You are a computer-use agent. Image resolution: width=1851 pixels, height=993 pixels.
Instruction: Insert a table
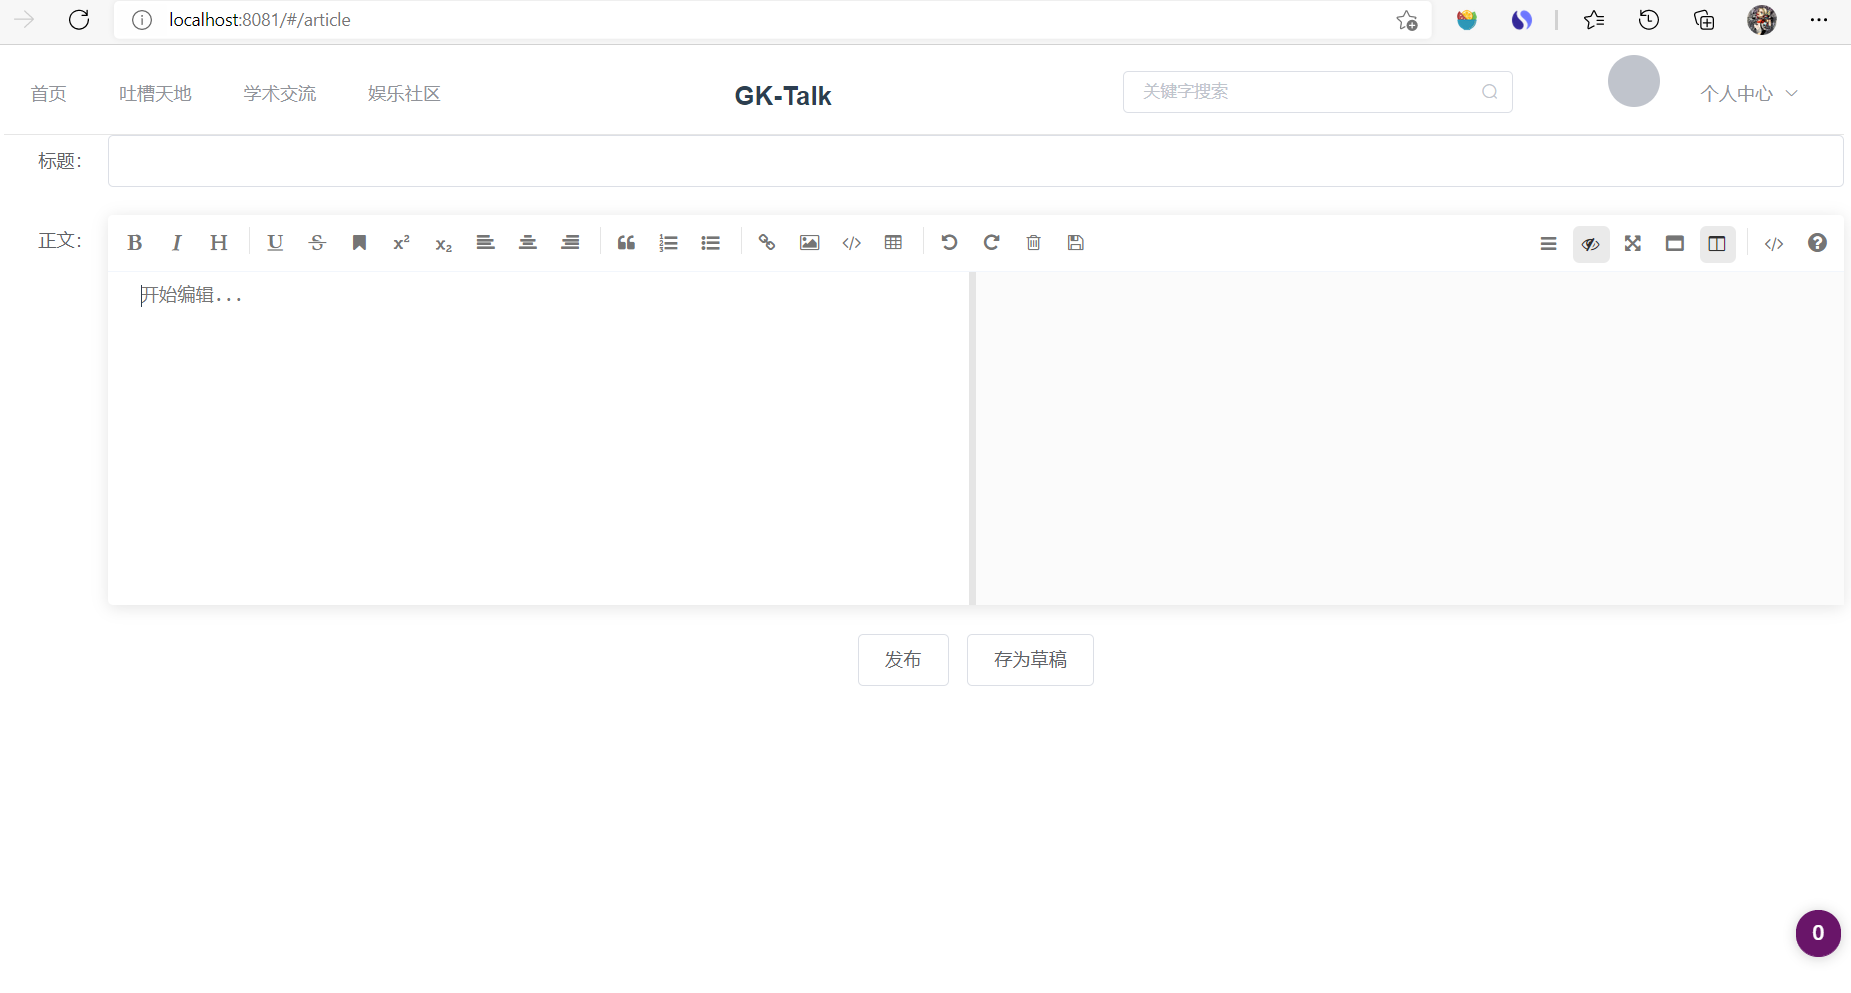click(893, 242)
